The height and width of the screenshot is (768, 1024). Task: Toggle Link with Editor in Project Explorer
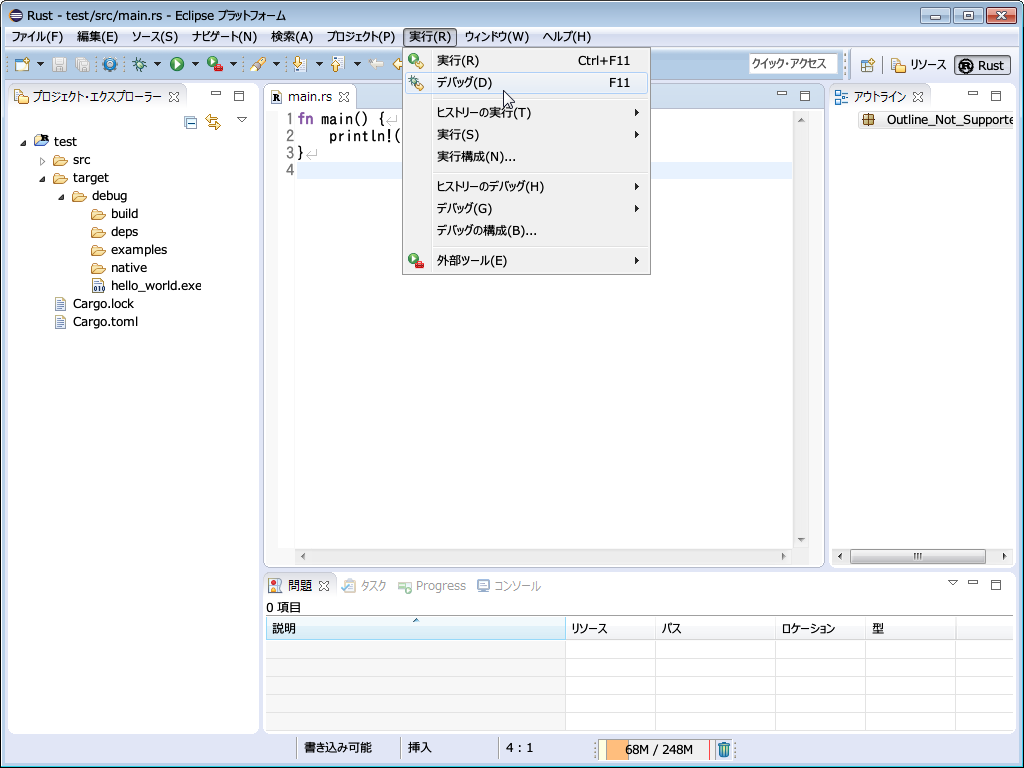click(x=214, y=121)
